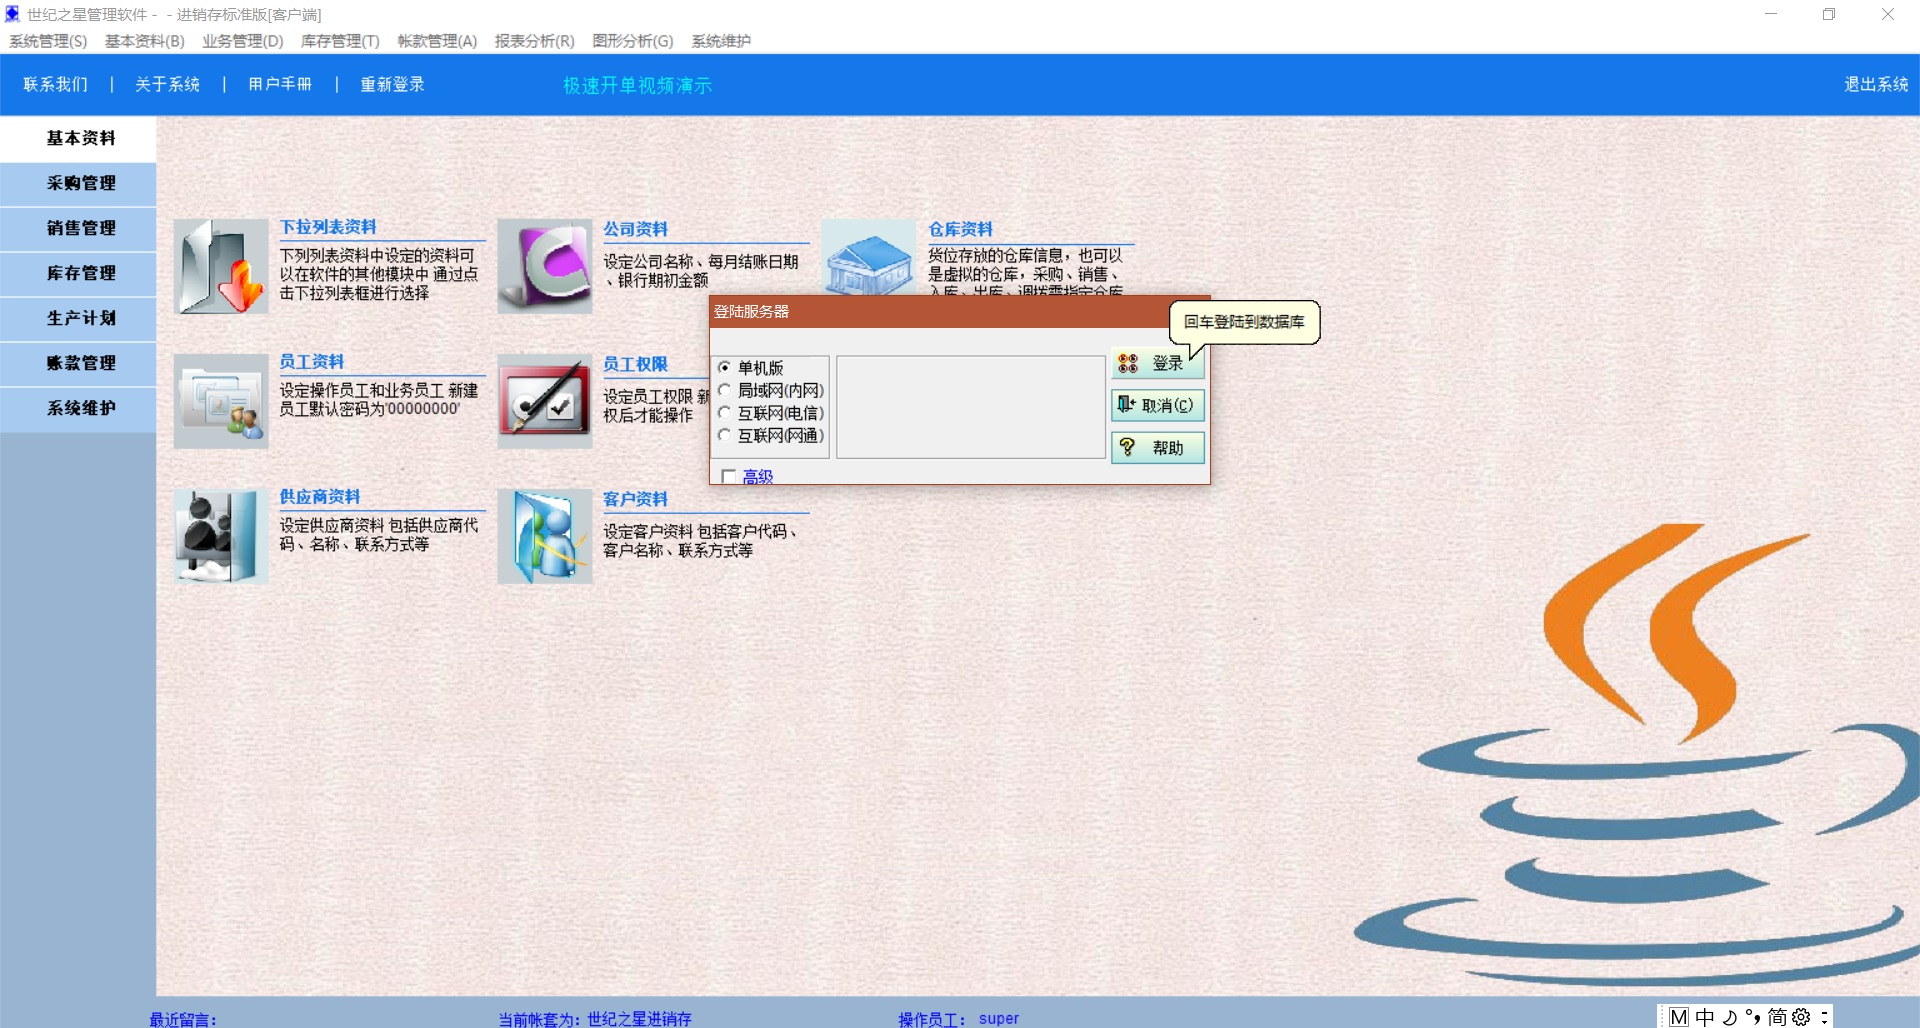The width and height of the screenshot is (1920, 1028).
Task: Open the 员工权限 pen icon
Action: (545, 401)
